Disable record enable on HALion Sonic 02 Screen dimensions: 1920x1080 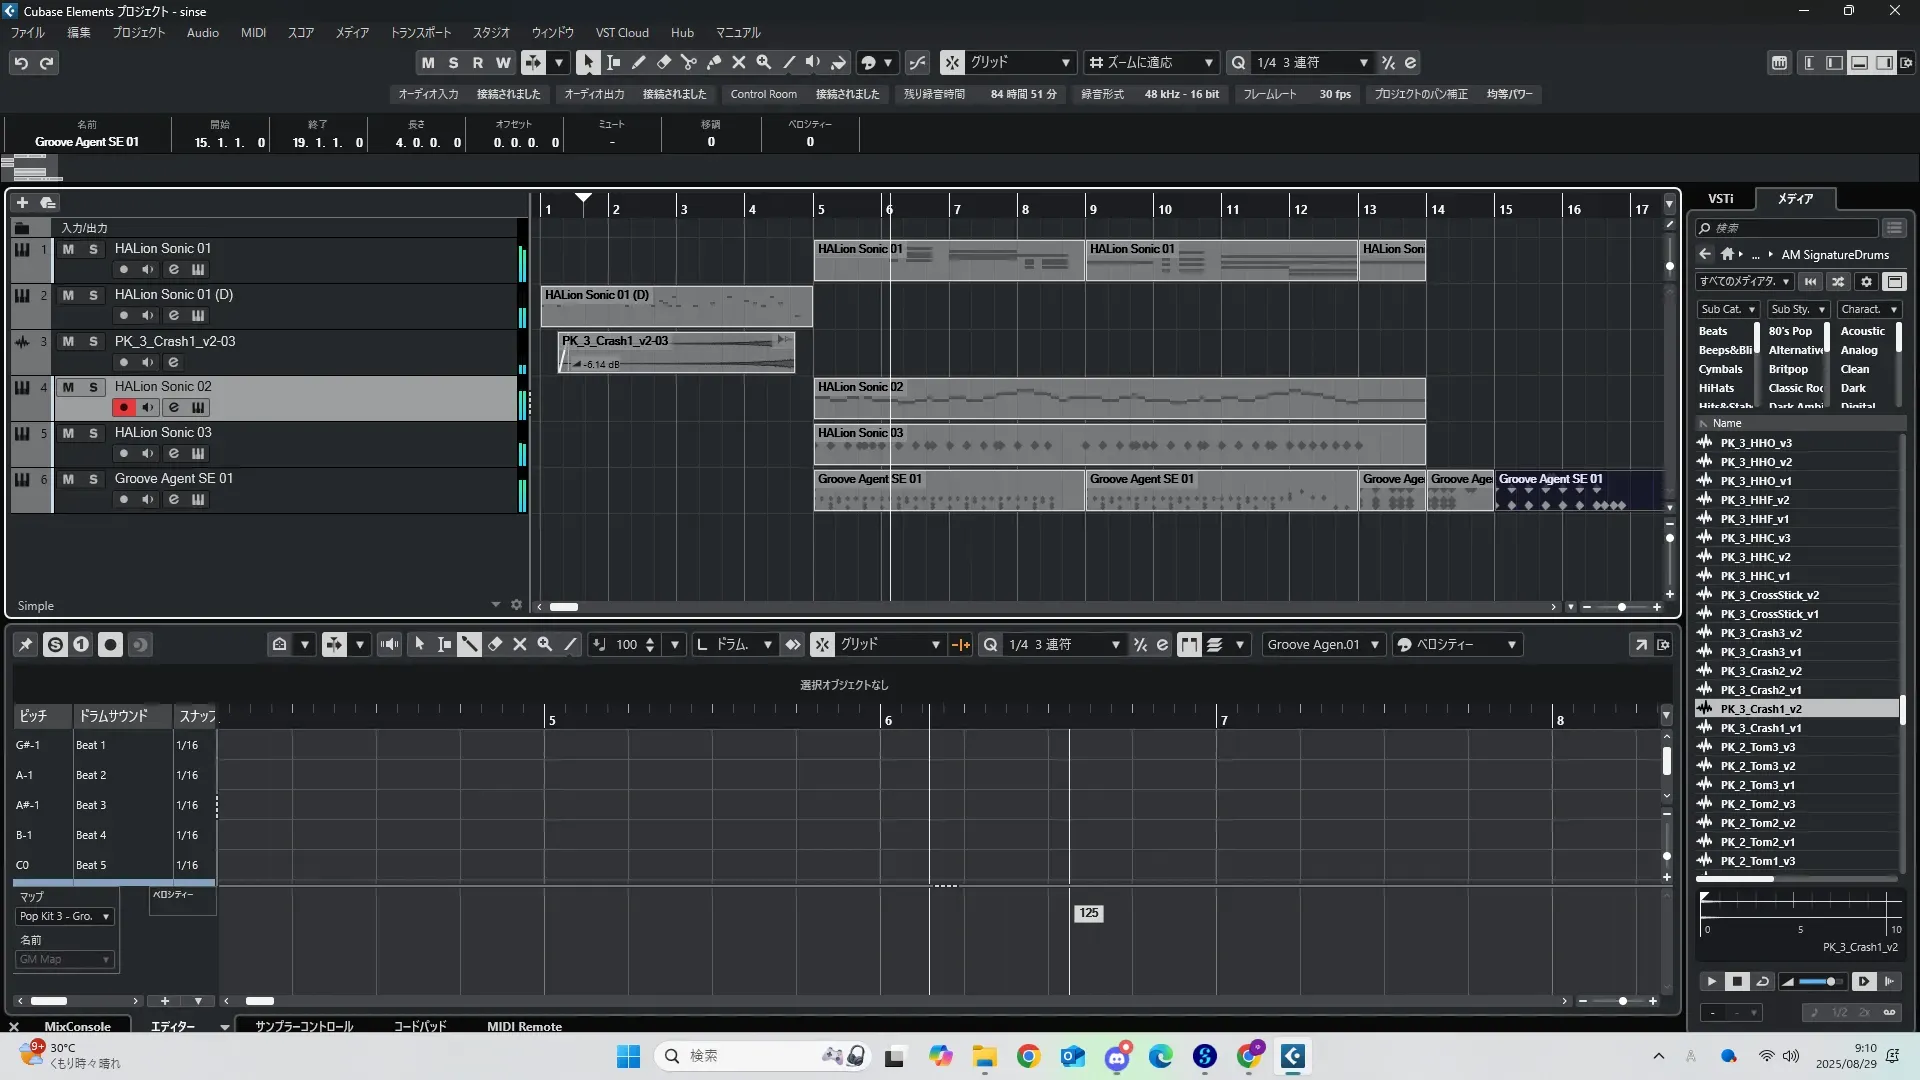[x=123, y=407]
